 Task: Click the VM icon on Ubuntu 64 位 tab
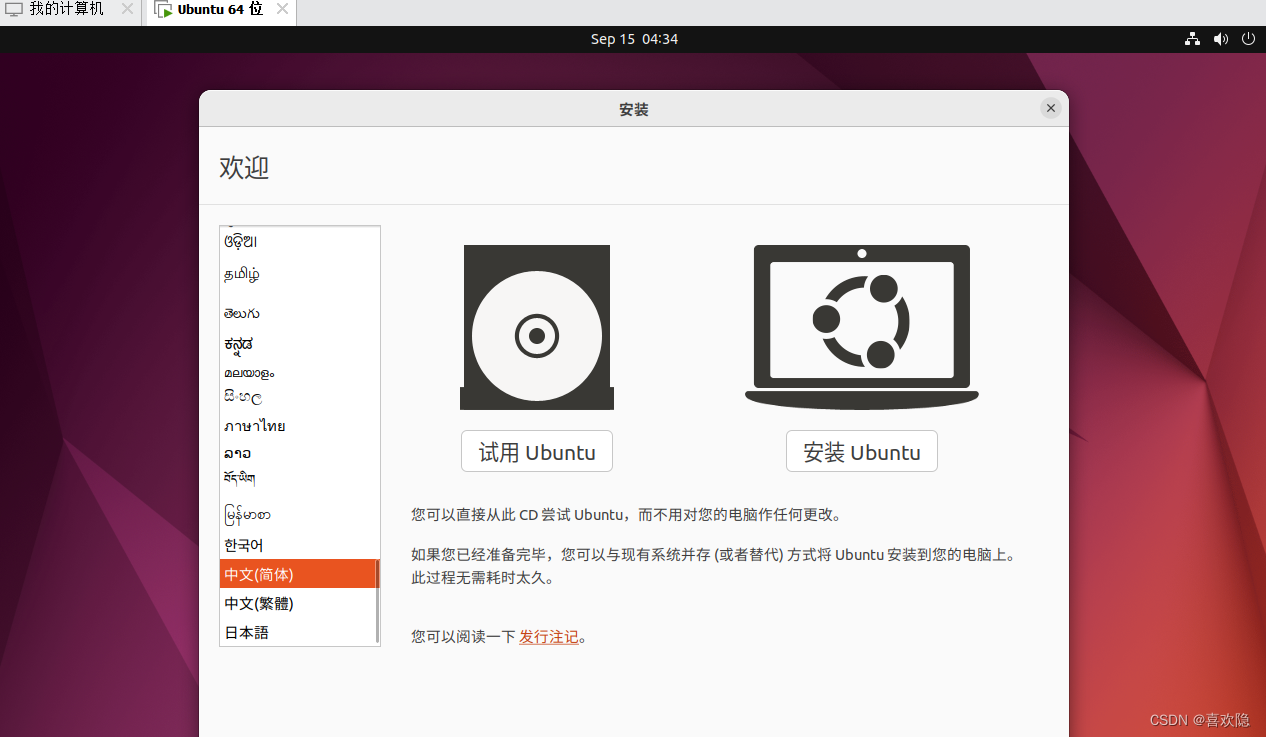pos(163,9)
